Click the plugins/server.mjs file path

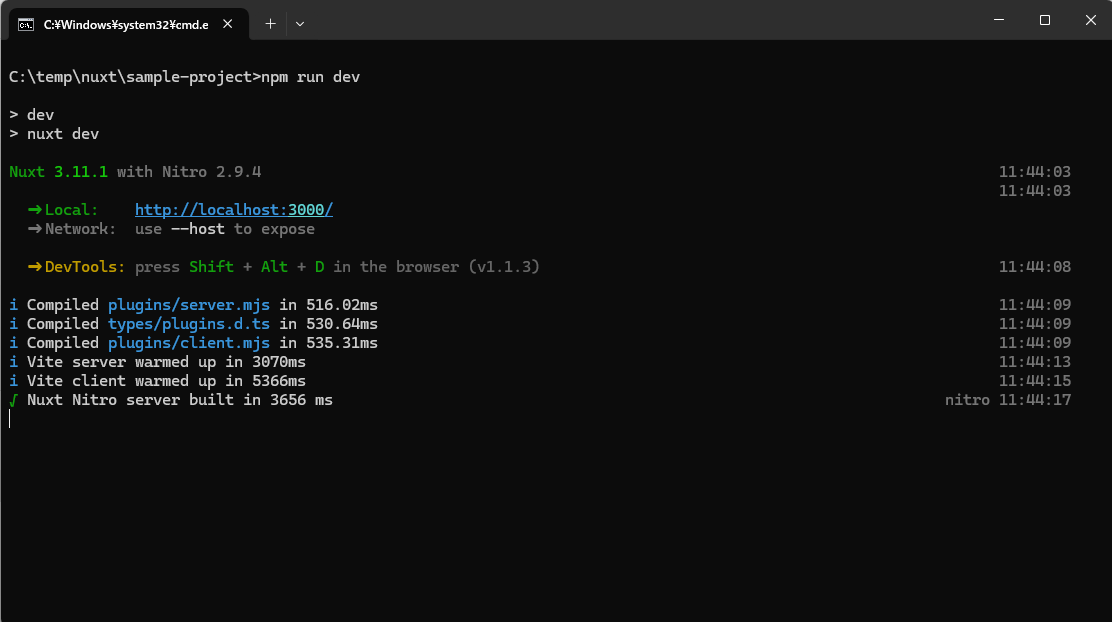pyautogui.click(x=189, y=305)
